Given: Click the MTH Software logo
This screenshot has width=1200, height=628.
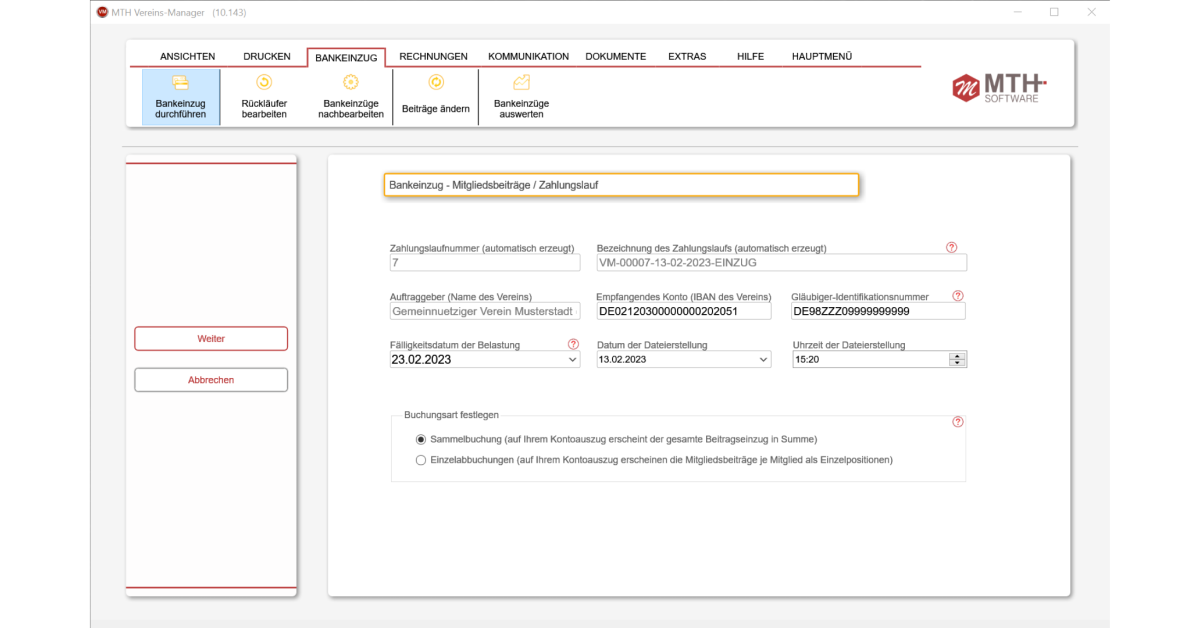Looking at the screenshot, I should coord(999,87).
